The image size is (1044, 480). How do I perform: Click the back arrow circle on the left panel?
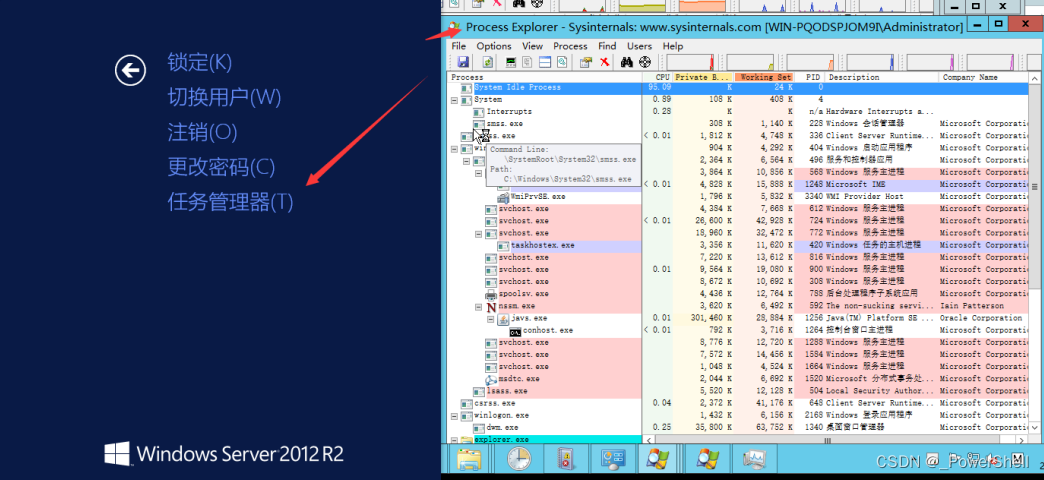pyautogui.click(x=130, y=70)
